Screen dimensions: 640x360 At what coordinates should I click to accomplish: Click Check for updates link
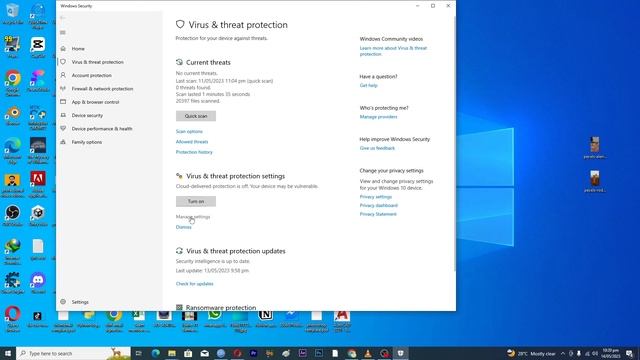tap(195, 284)
